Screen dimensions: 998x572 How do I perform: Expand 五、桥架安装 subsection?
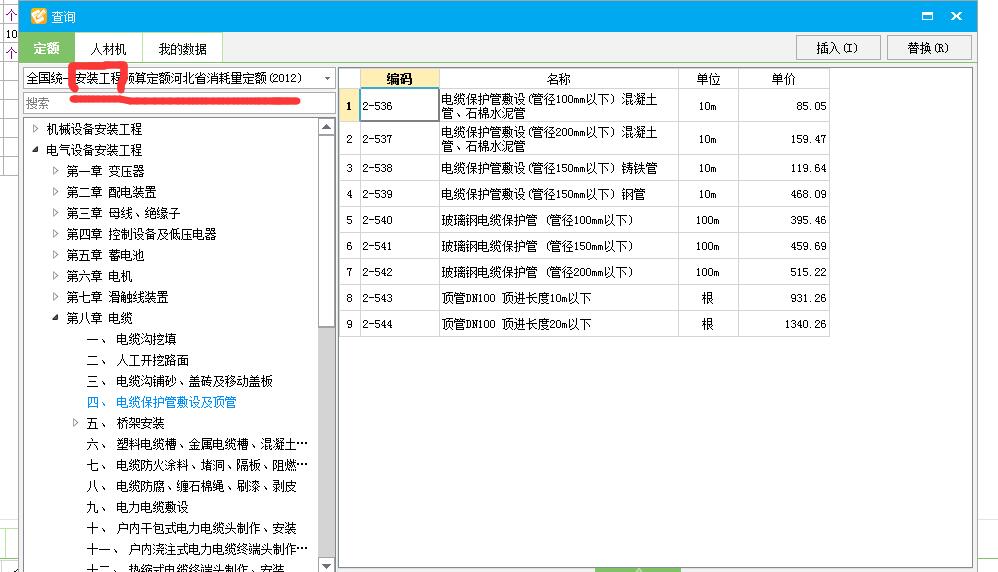(75, 422)
